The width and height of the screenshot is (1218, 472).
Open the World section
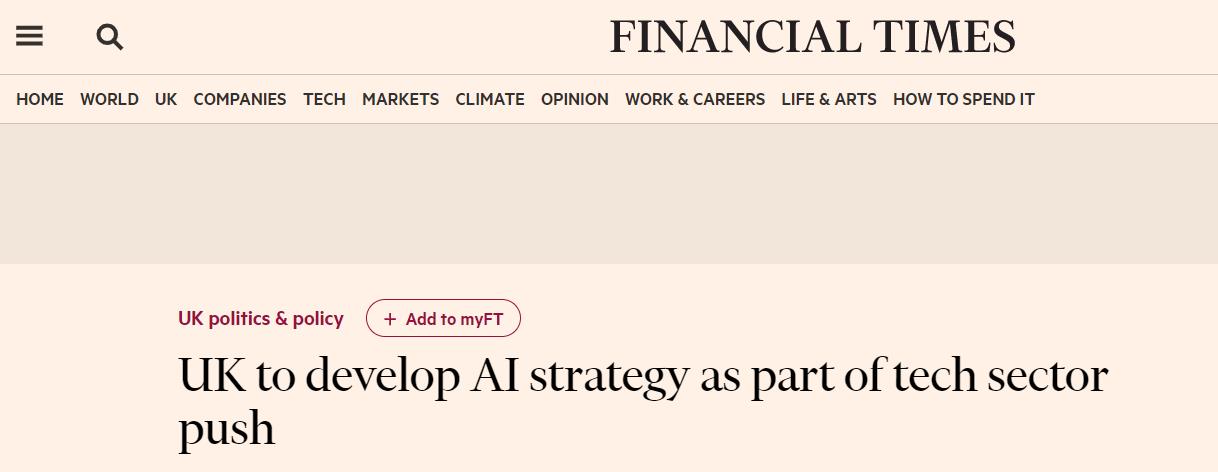tap(109, 99)
